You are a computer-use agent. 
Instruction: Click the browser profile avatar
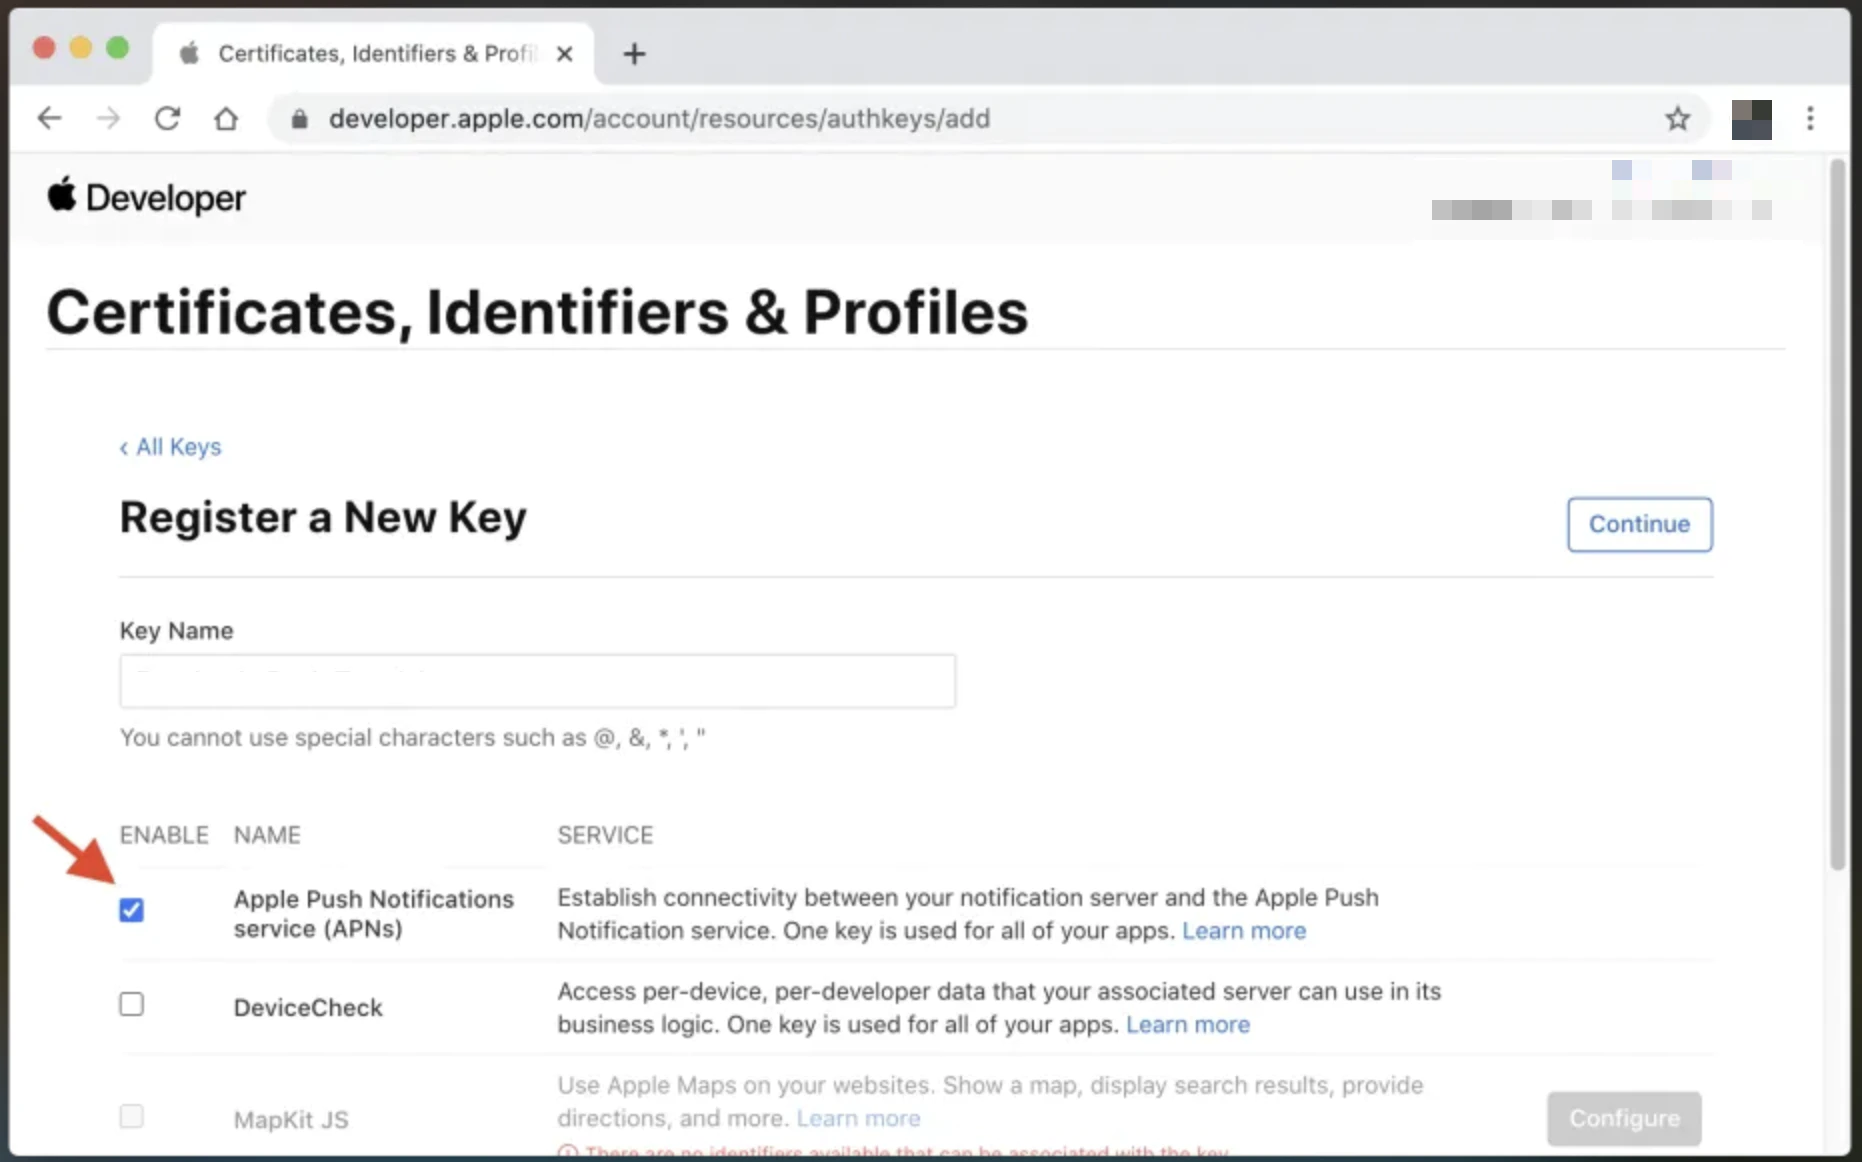(x=1751, y=119)
